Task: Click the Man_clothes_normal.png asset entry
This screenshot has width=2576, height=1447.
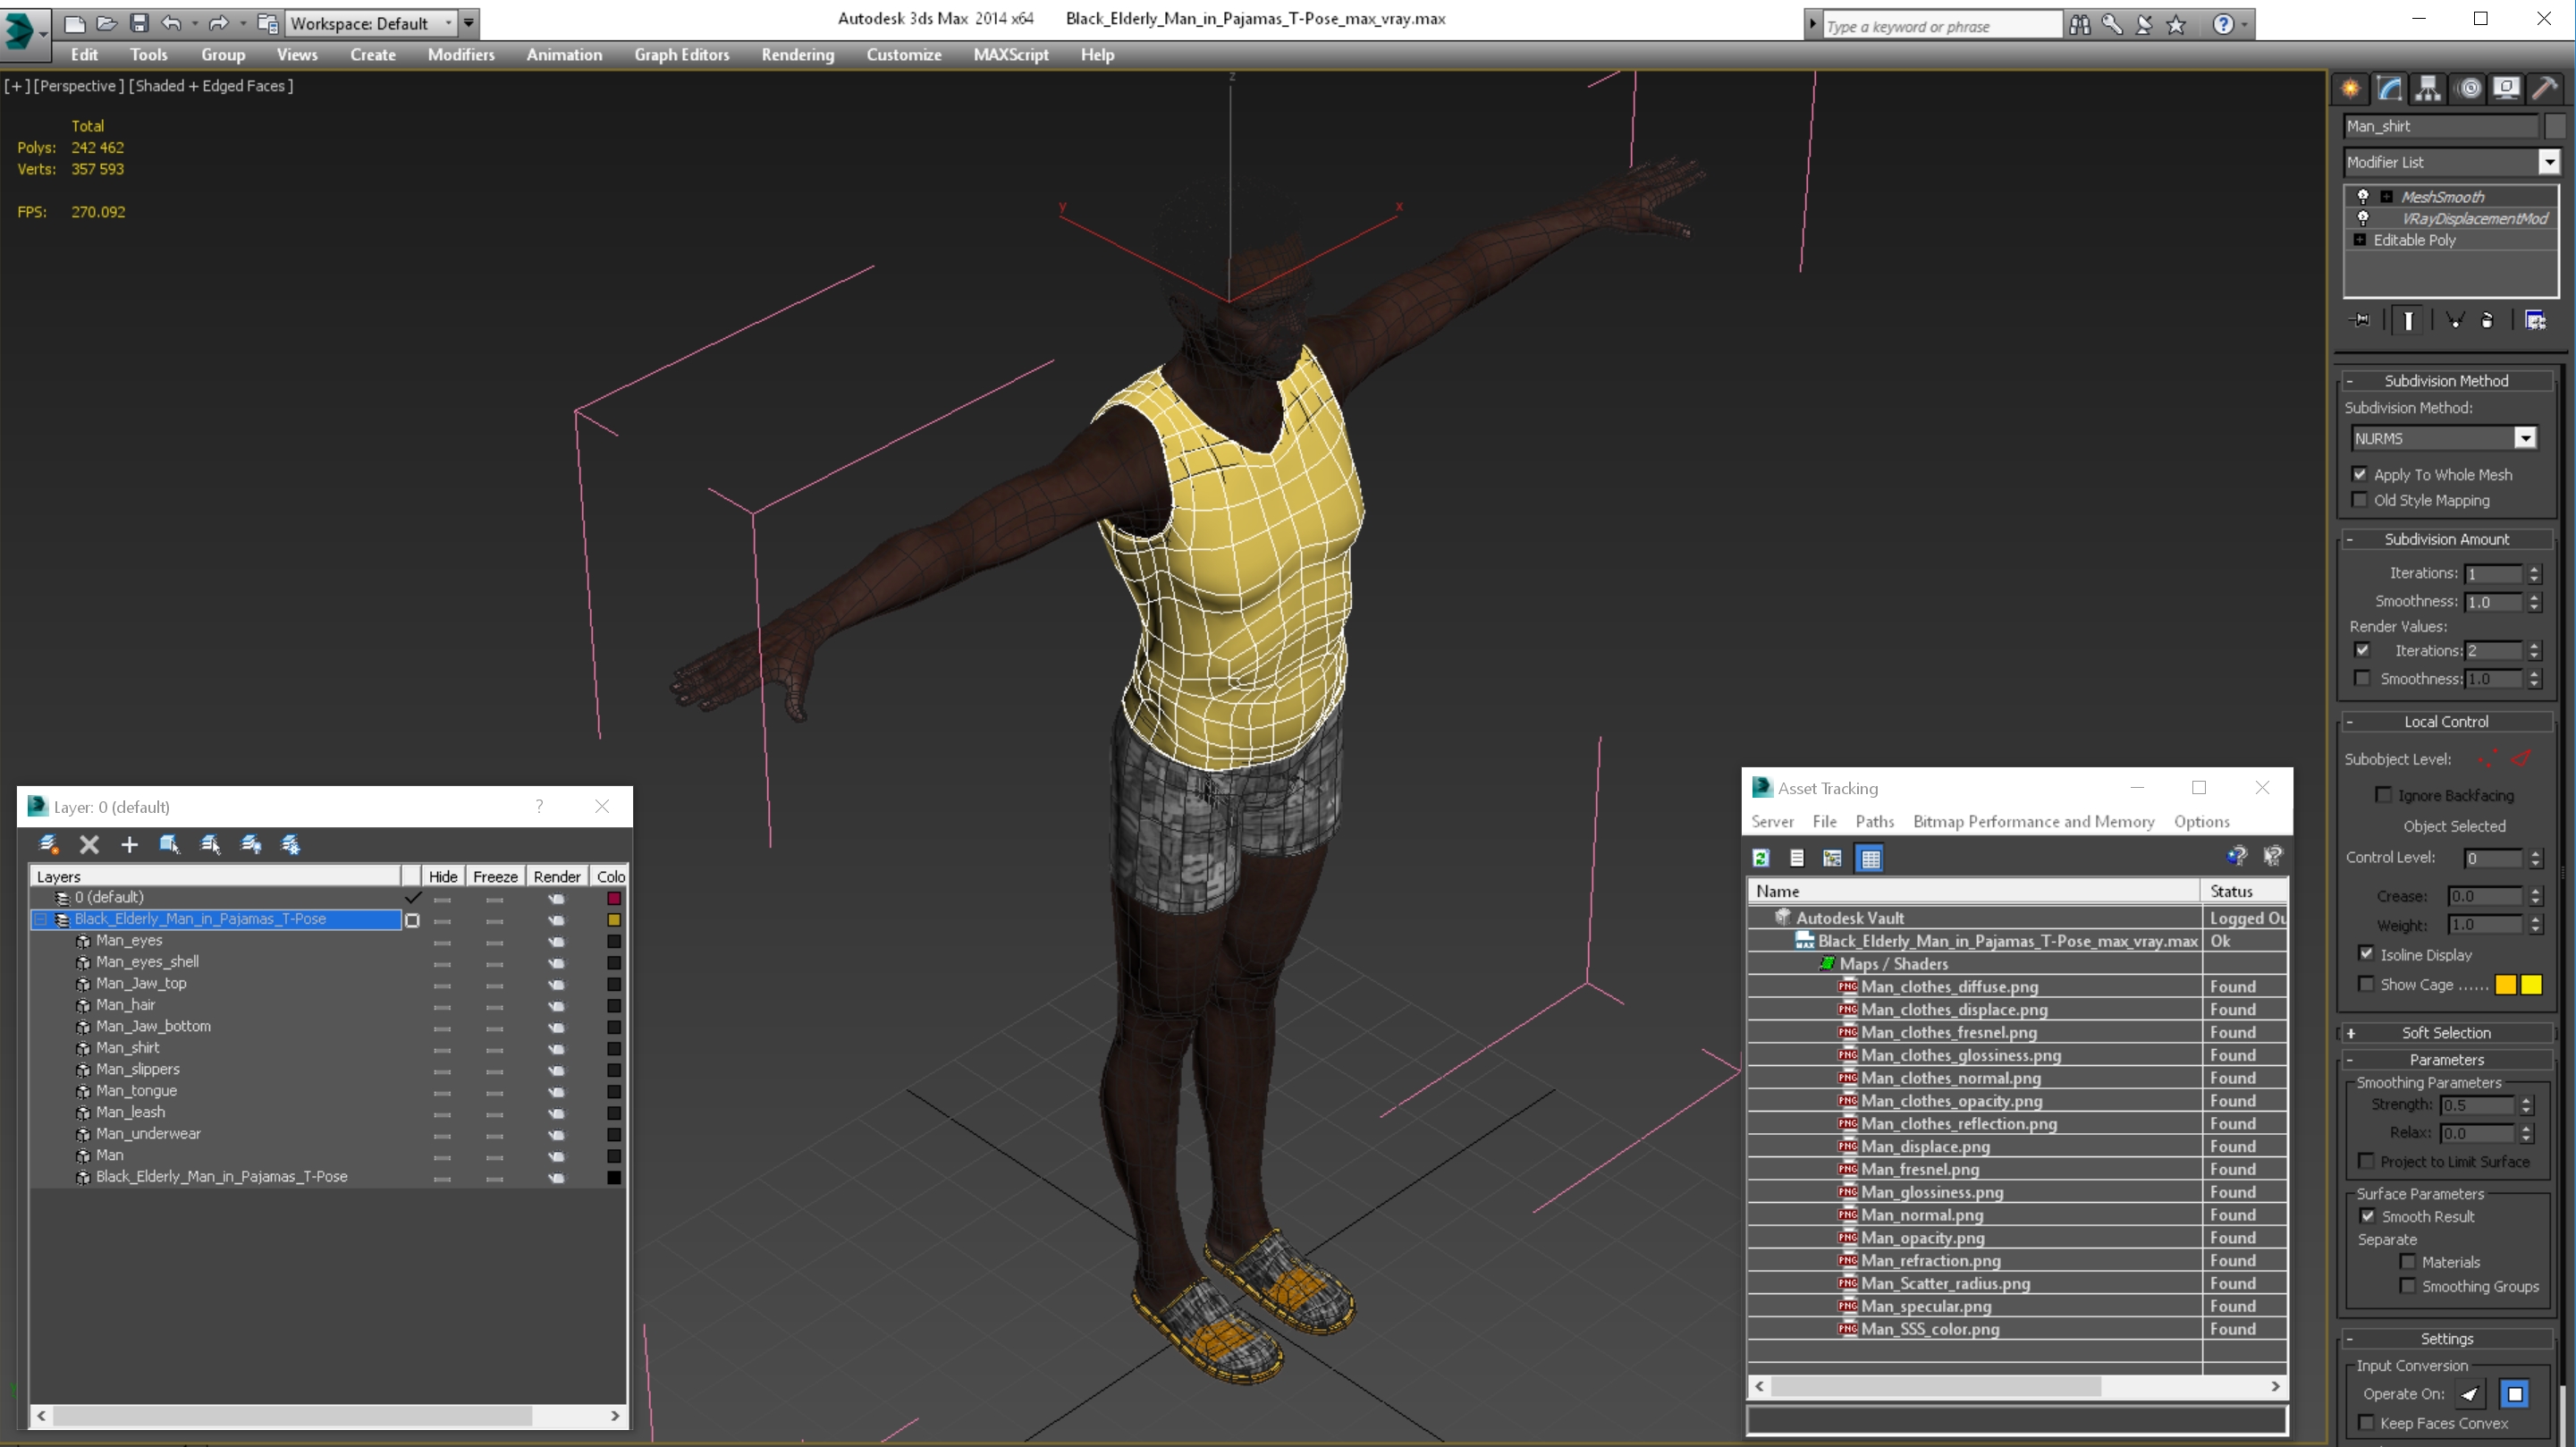Action: (1950, 1078)
